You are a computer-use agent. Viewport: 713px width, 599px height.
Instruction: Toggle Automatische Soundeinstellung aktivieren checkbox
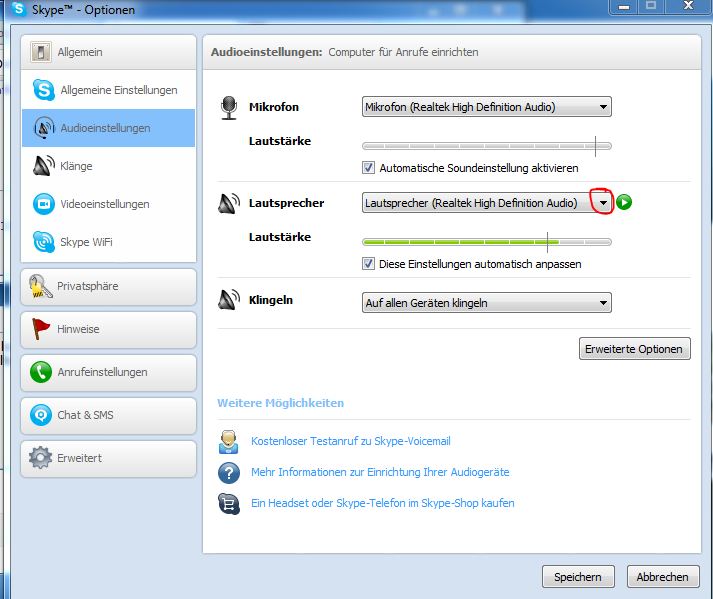368,168
